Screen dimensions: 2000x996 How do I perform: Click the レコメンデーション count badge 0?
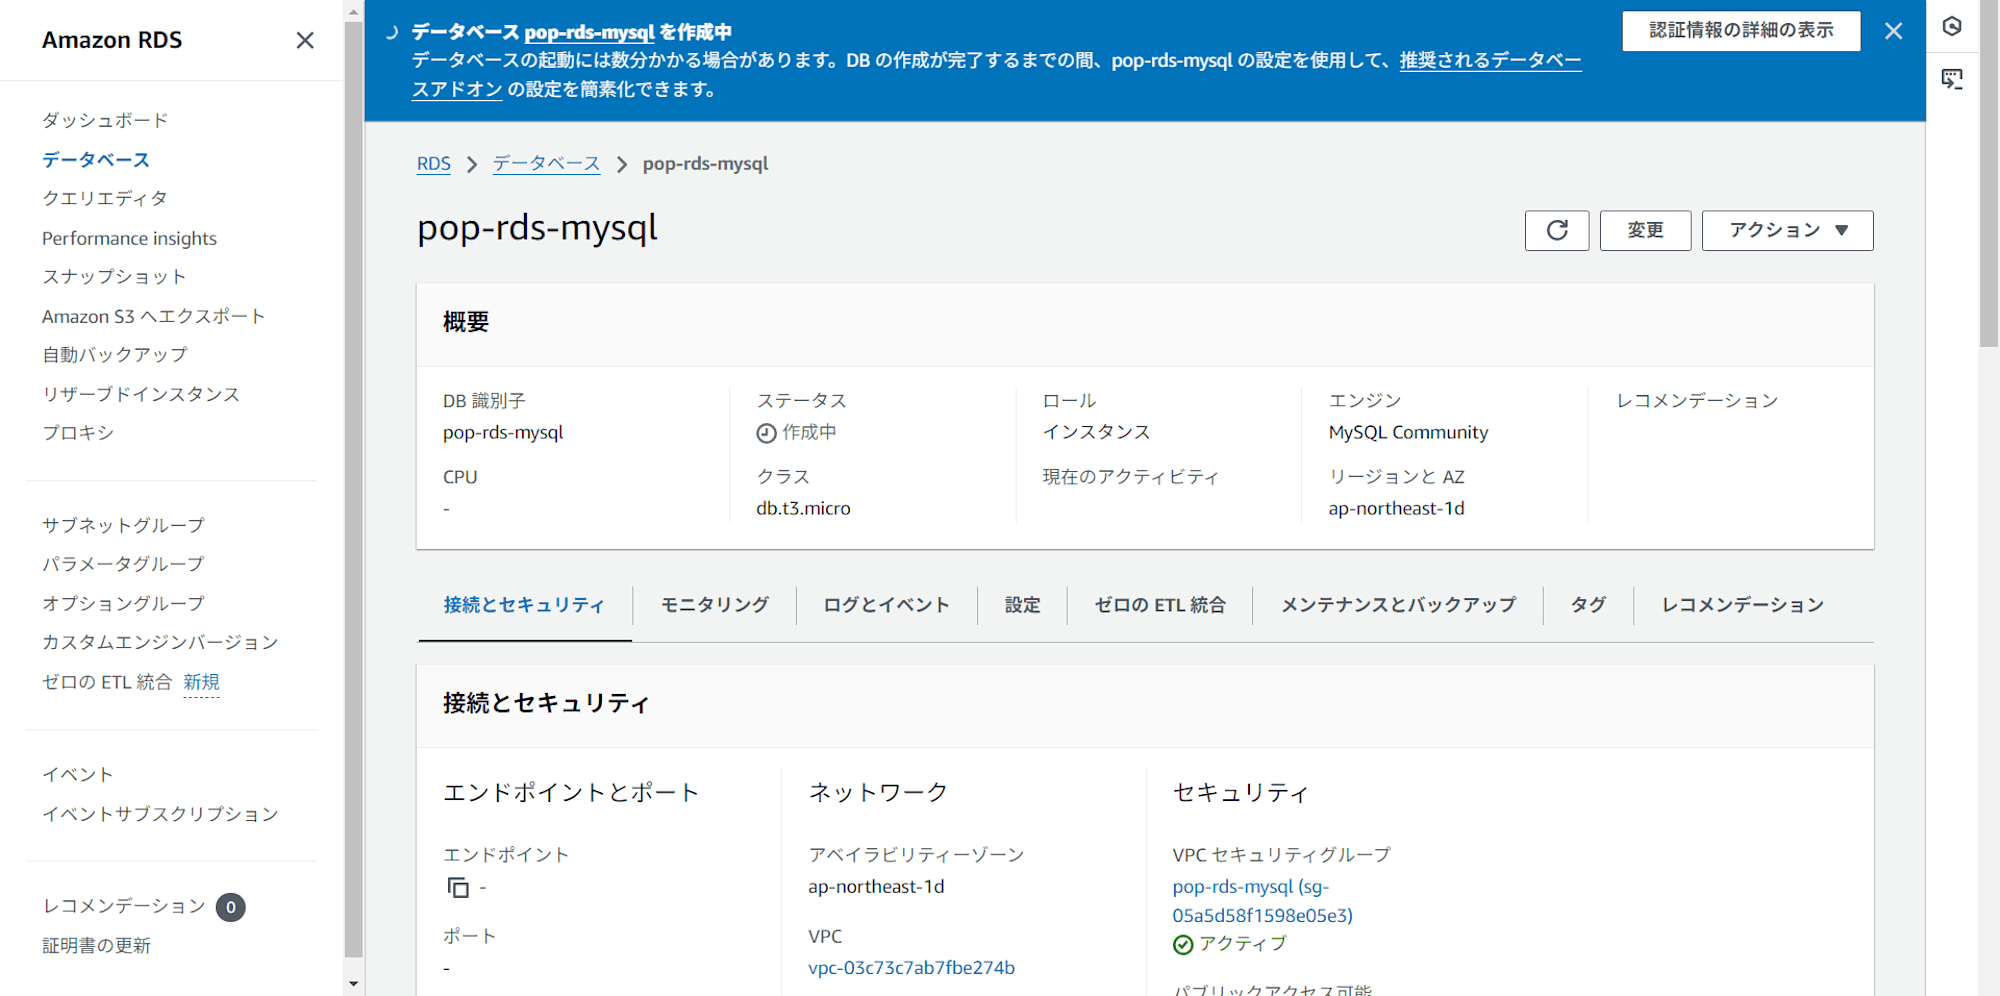(230, 907)
